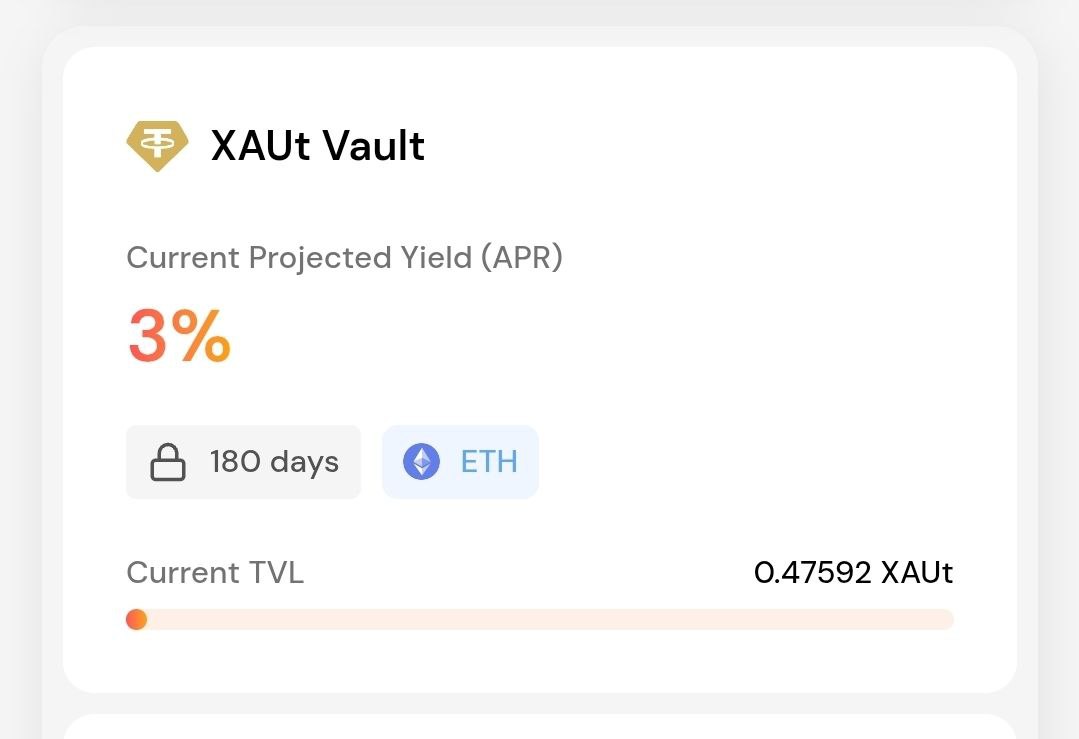Click the gold Tether XAUt logo icon

click(157, 146)
